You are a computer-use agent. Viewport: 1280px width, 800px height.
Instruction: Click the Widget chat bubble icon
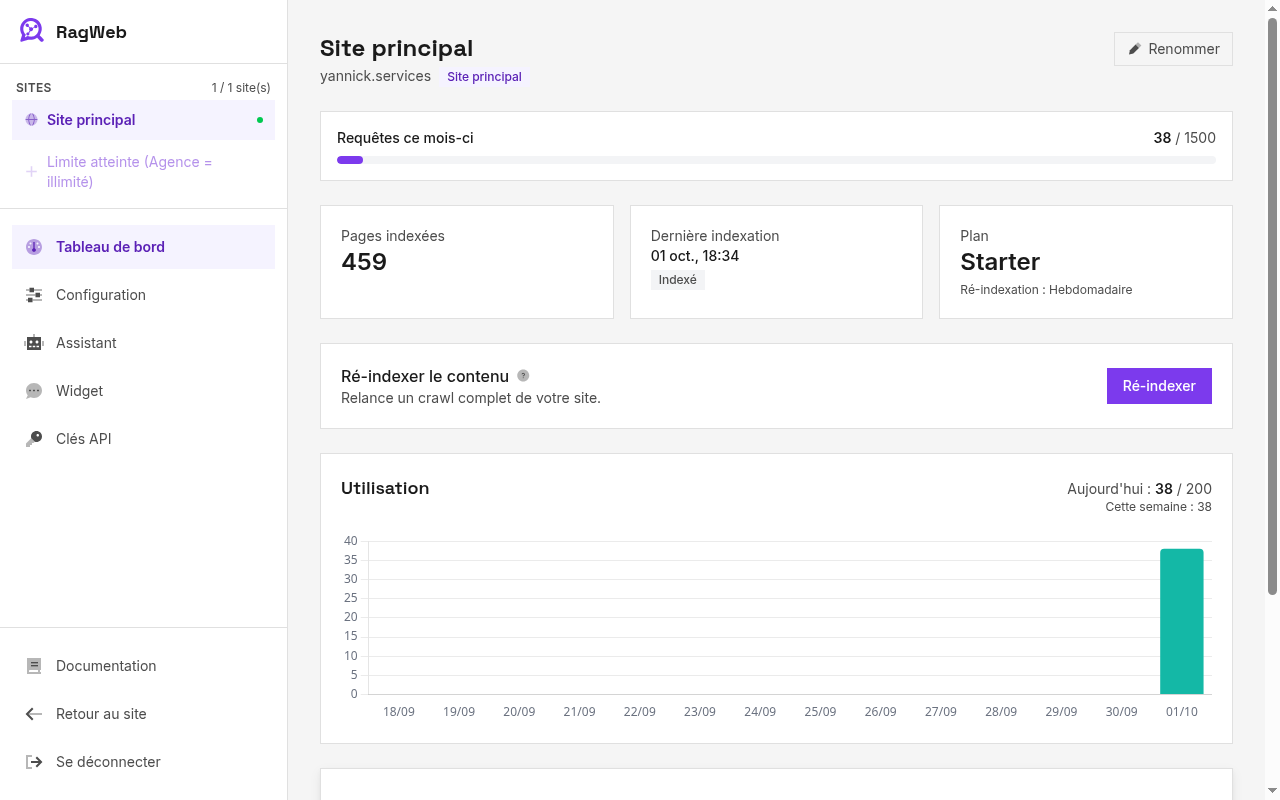pyautogui.click(x=34, y=391)
